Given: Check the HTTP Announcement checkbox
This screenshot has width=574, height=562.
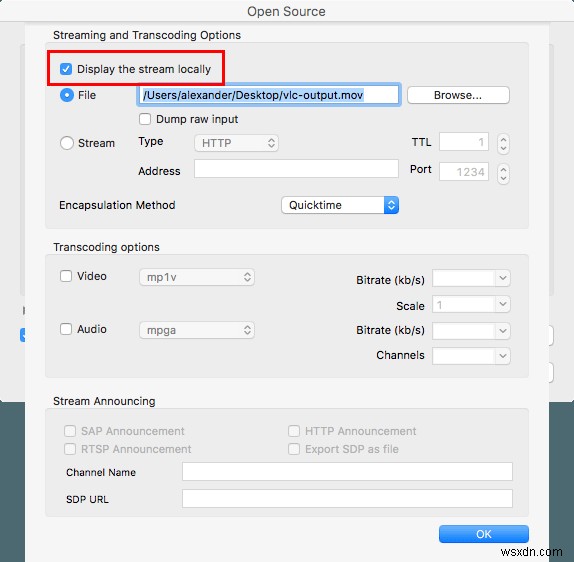Looking at the screenshot, I should tap(294, 431).
